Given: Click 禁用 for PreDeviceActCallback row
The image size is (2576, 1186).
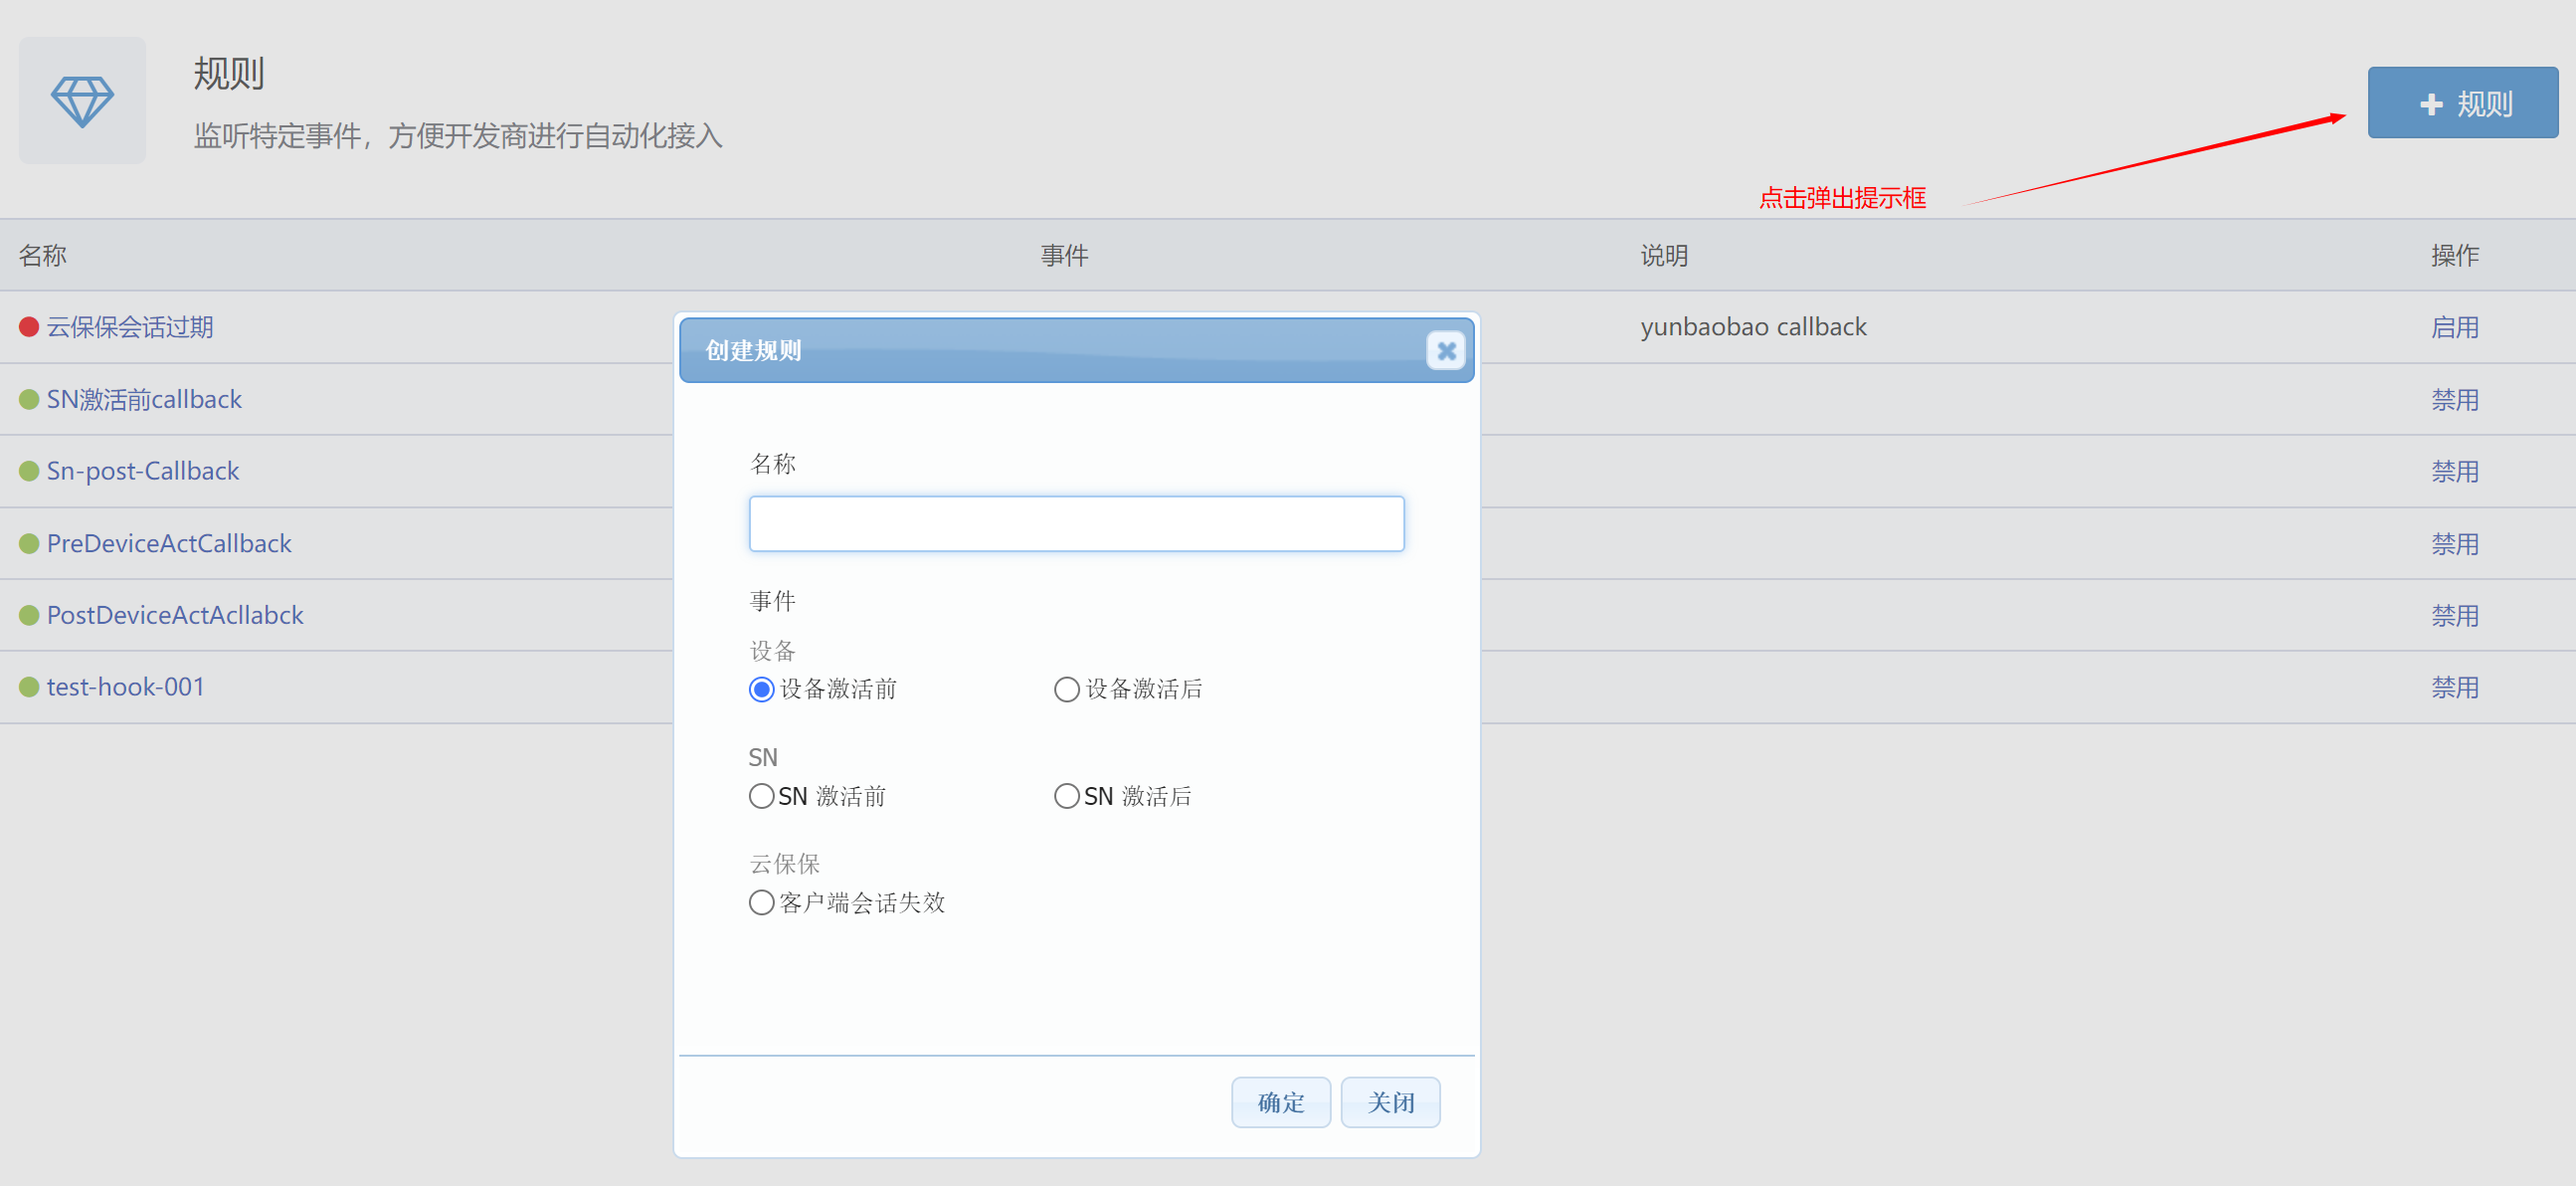Looking at the screenshot, I should 2455,544.
